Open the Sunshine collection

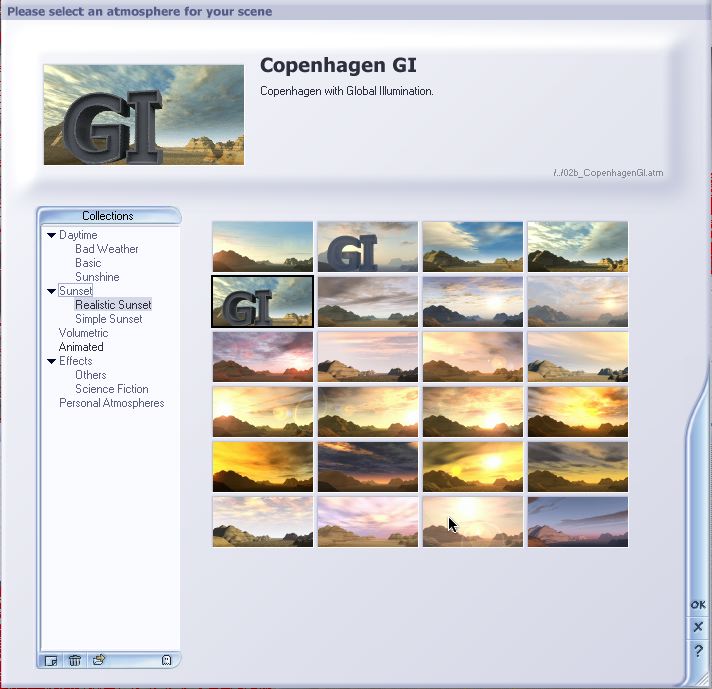[97, 277]
